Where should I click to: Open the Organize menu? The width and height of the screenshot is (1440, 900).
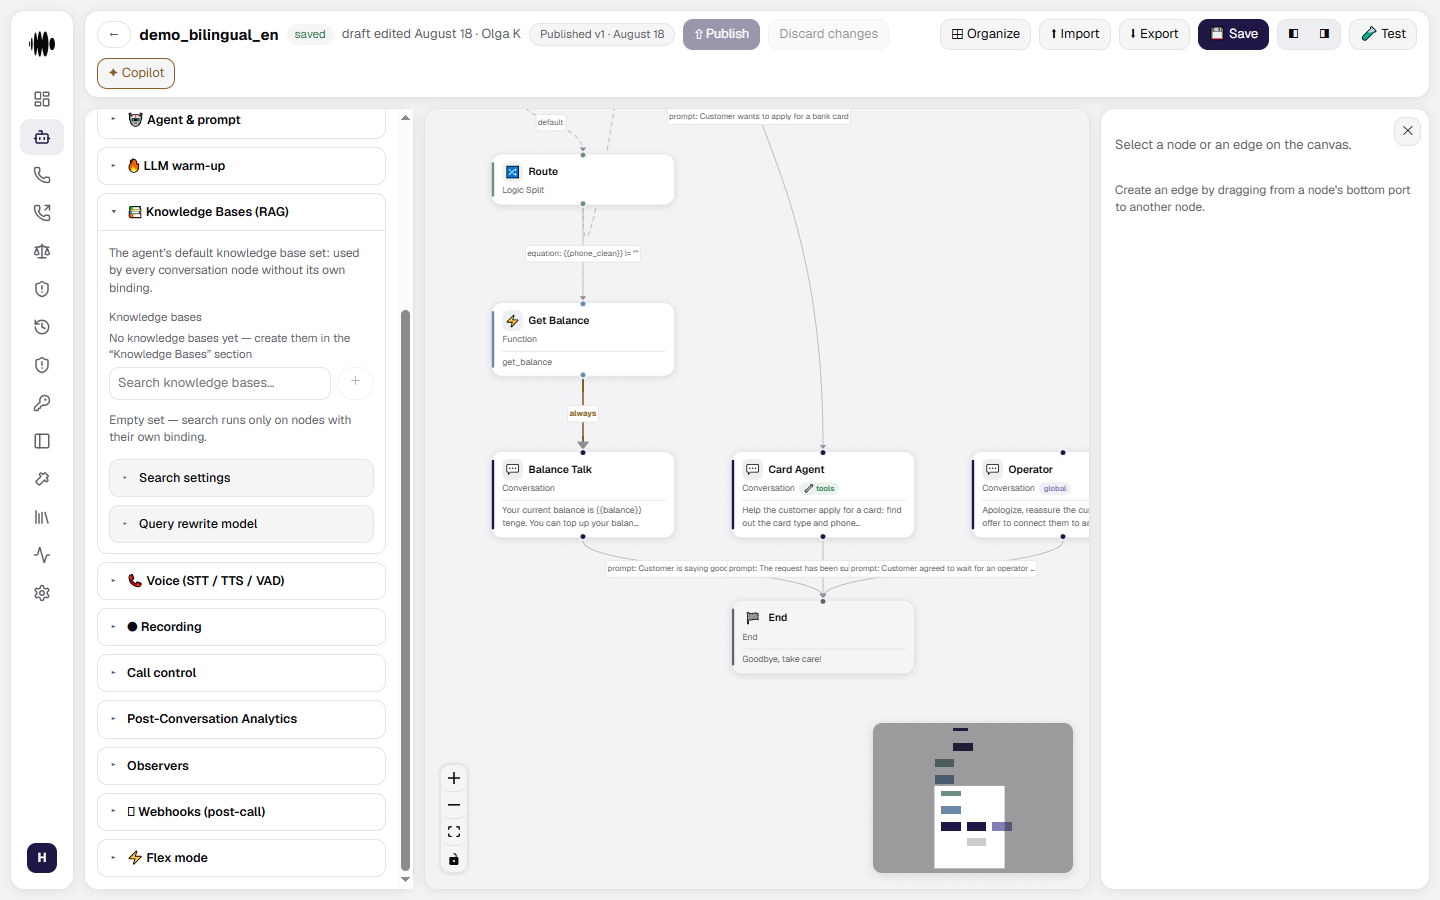[985, 34]
